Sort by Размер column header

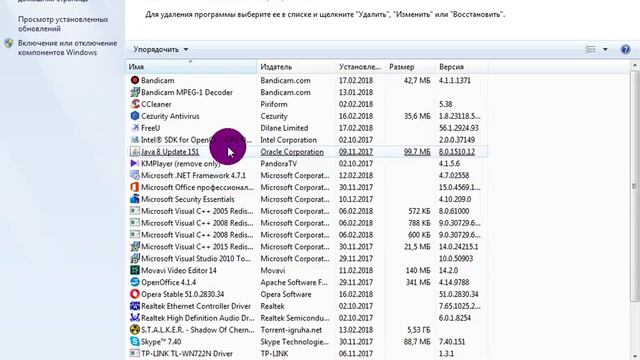point(410,67)
